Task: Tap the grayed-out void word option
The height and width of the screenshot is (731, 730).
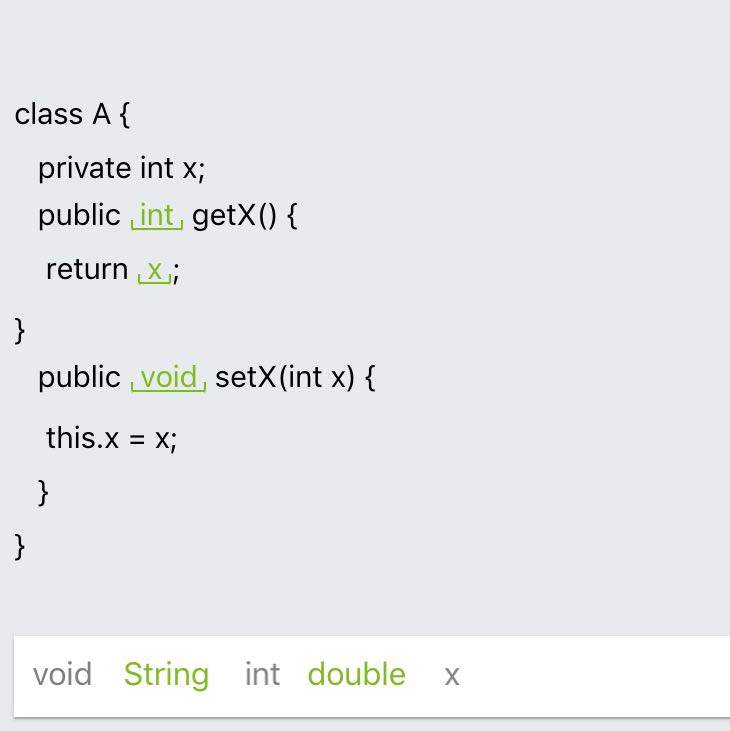Action: click(62, 675)
